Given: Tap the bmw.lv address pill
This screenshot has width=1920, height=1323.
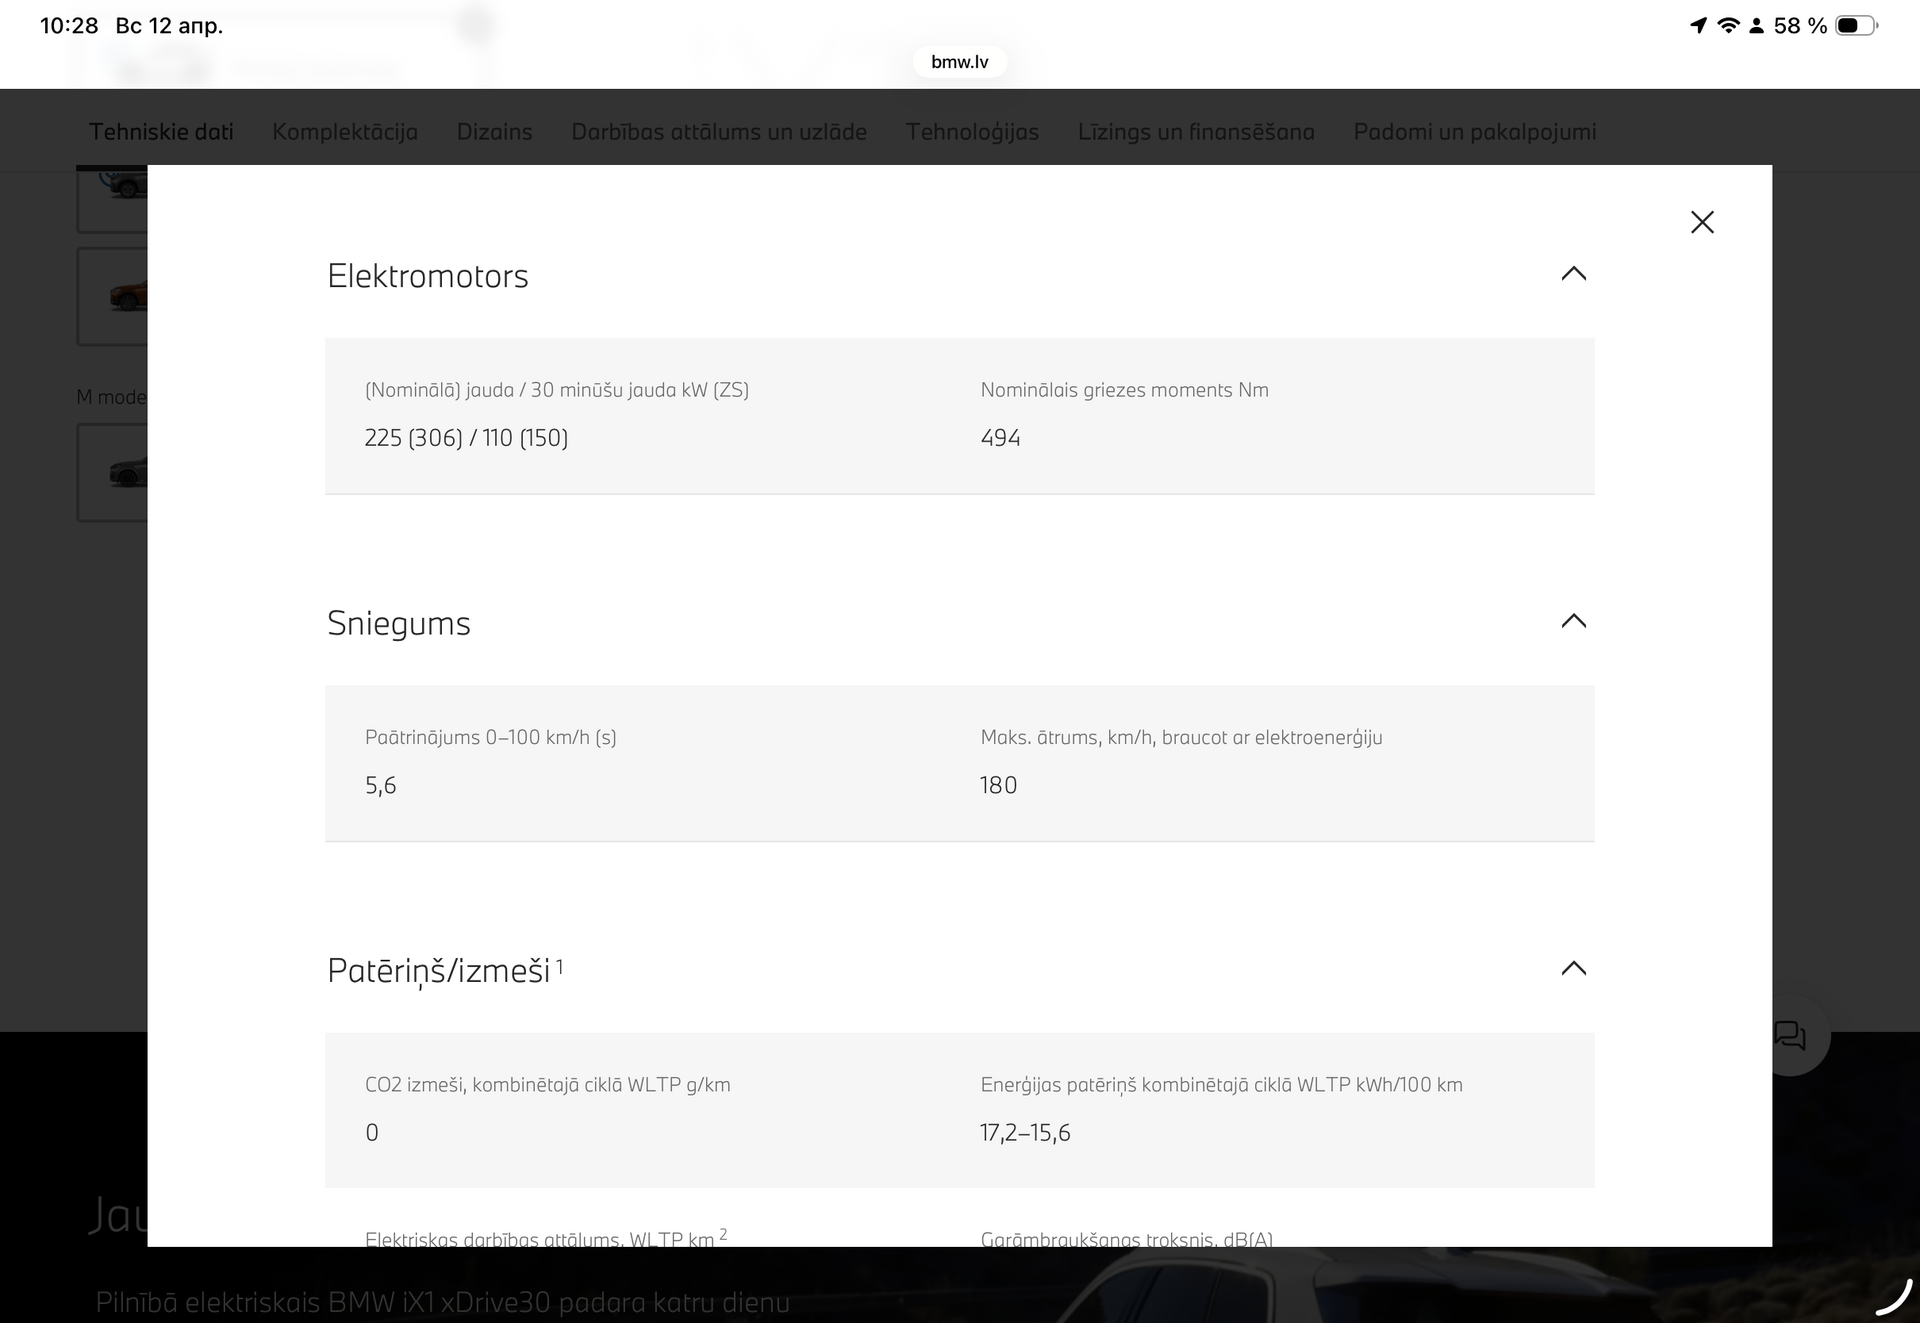Looking at the screenshot, I should click(x=959, y=62).
